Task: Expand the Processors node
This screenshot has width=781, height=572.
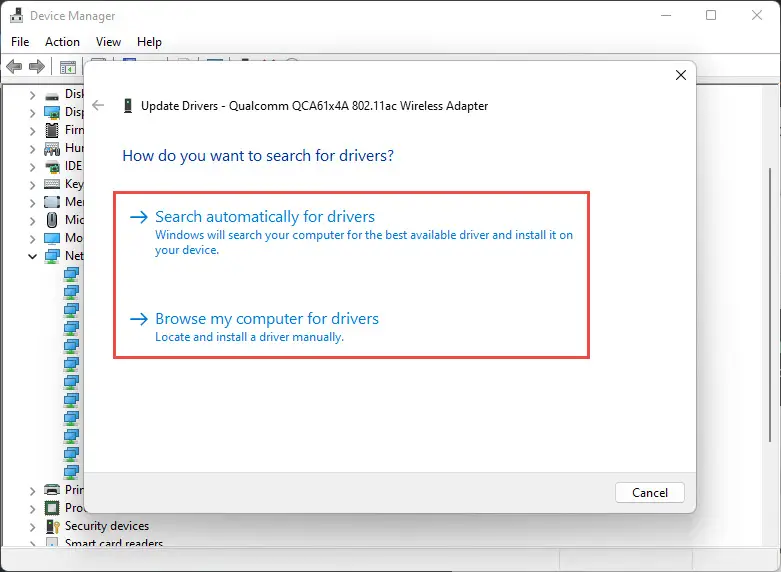Action: click(x=32, y=509)
